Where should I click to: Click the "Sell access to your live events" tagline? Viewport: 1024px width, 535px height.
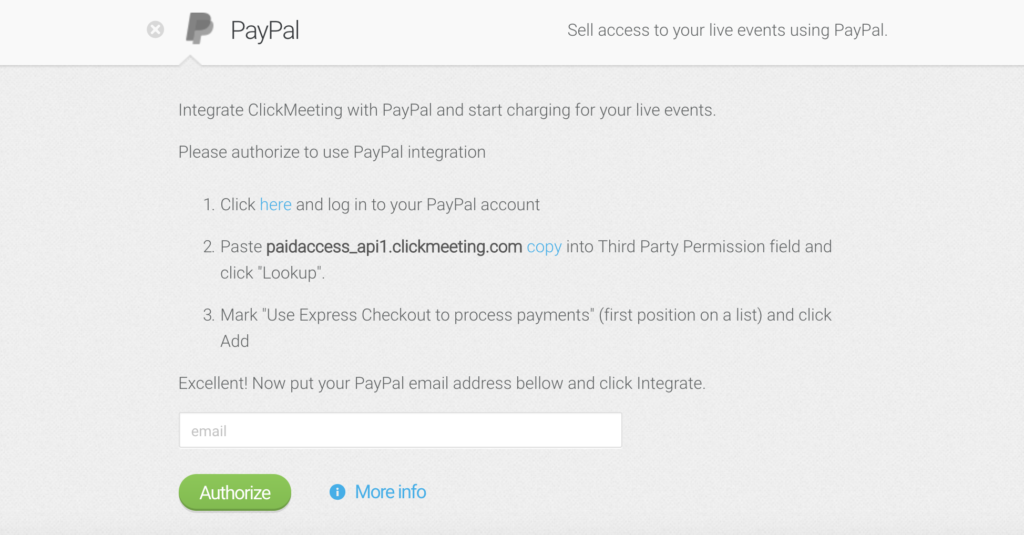pyautogui.click(x=728, y=30)
